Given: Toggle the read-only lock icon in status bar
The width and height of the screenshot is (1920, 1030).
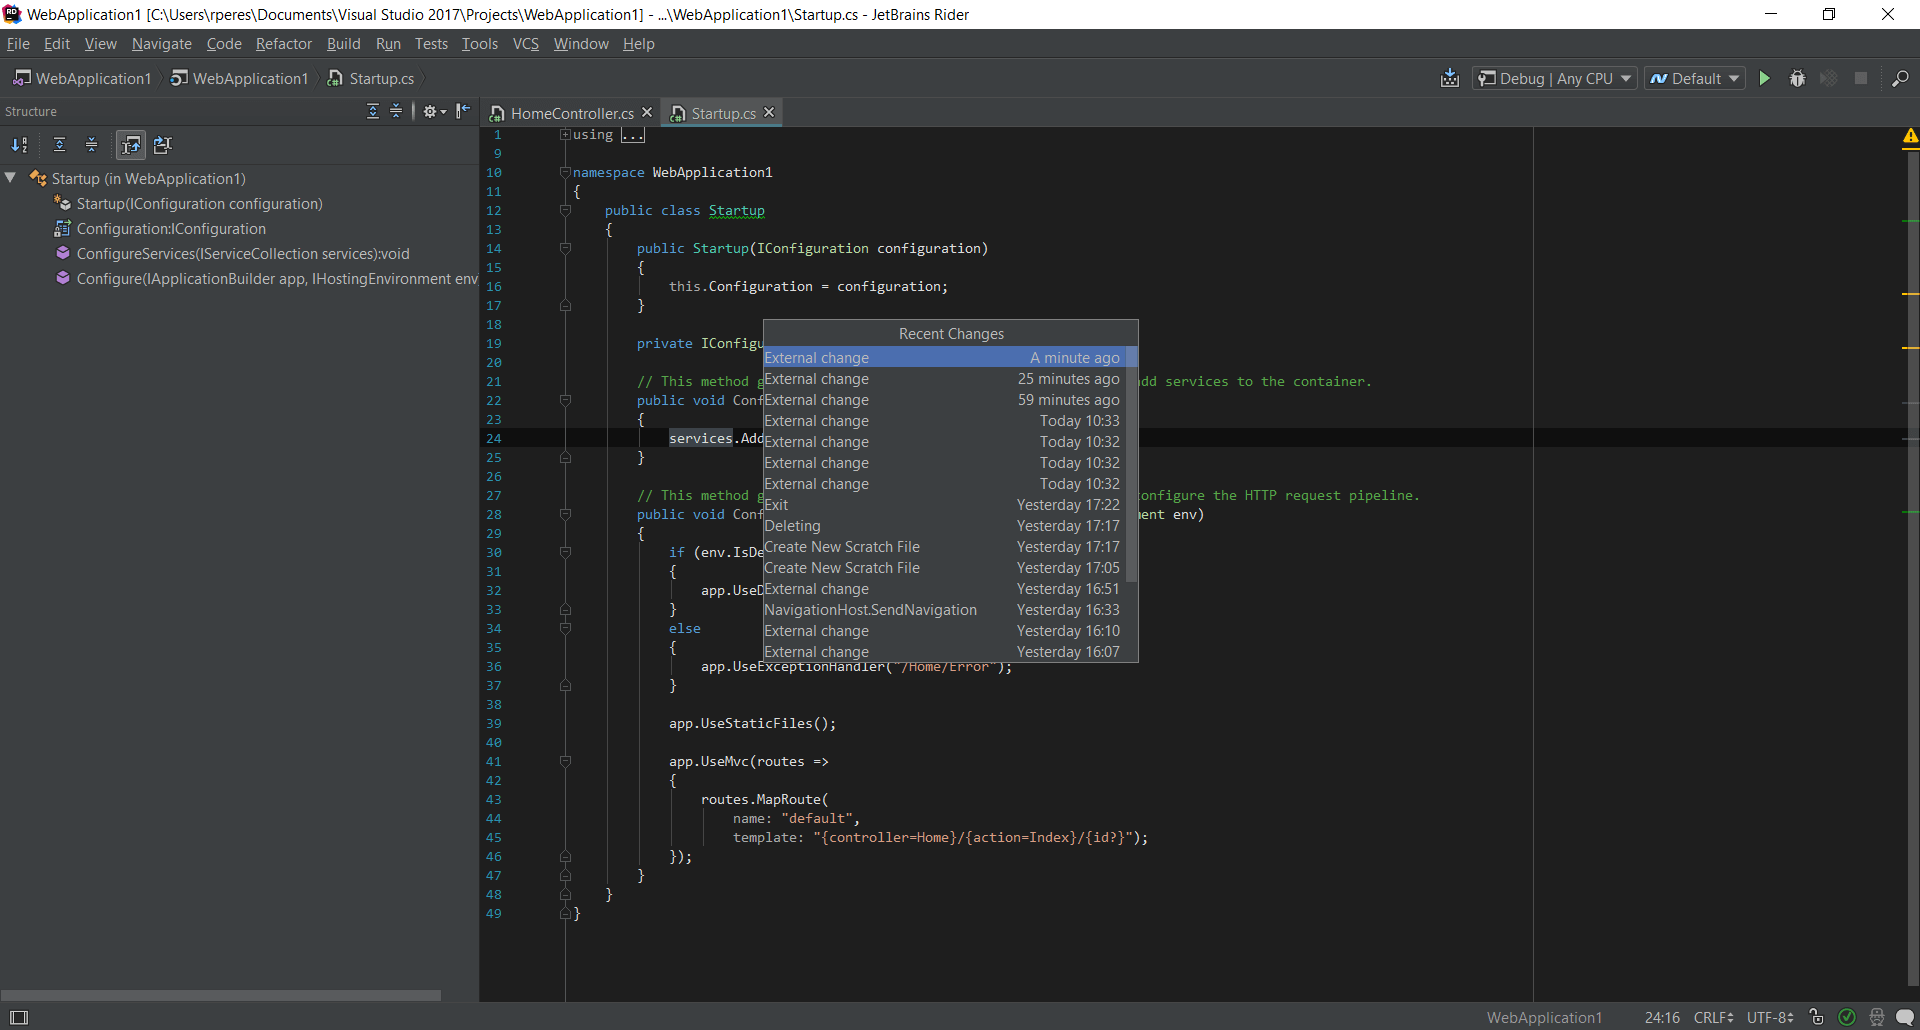Looking at the screenshot, I should pos(1817,1017).
